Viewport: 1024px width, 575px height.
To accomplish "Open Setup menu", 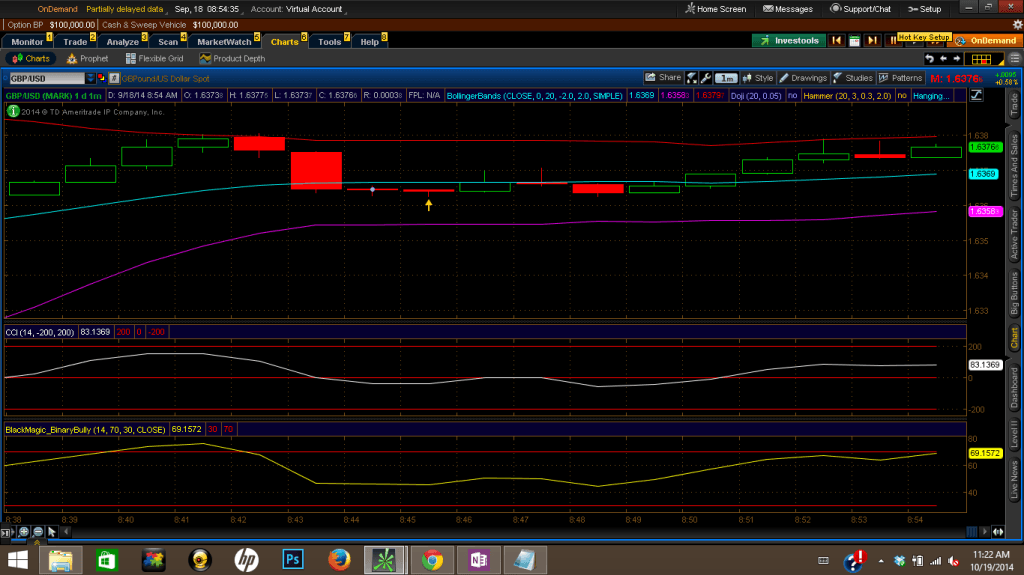I will point(924,9).
